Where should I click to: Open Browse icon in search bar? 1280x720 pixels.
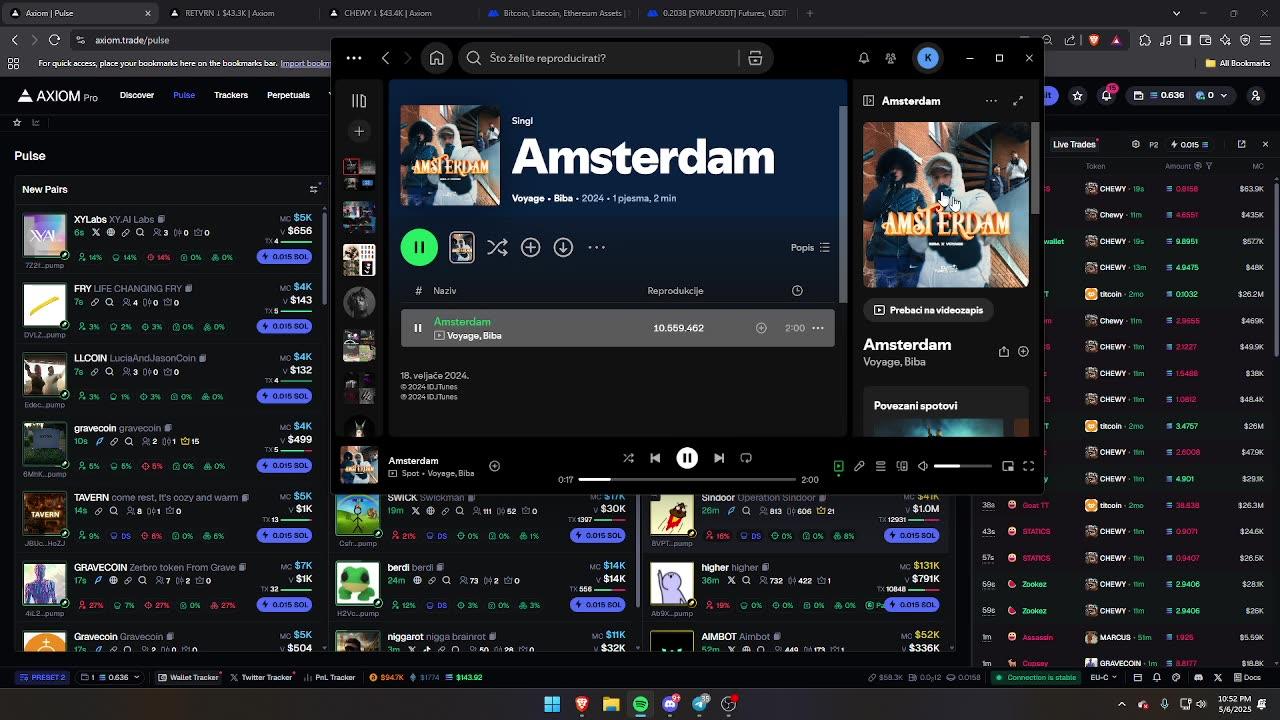pos(755,58)
